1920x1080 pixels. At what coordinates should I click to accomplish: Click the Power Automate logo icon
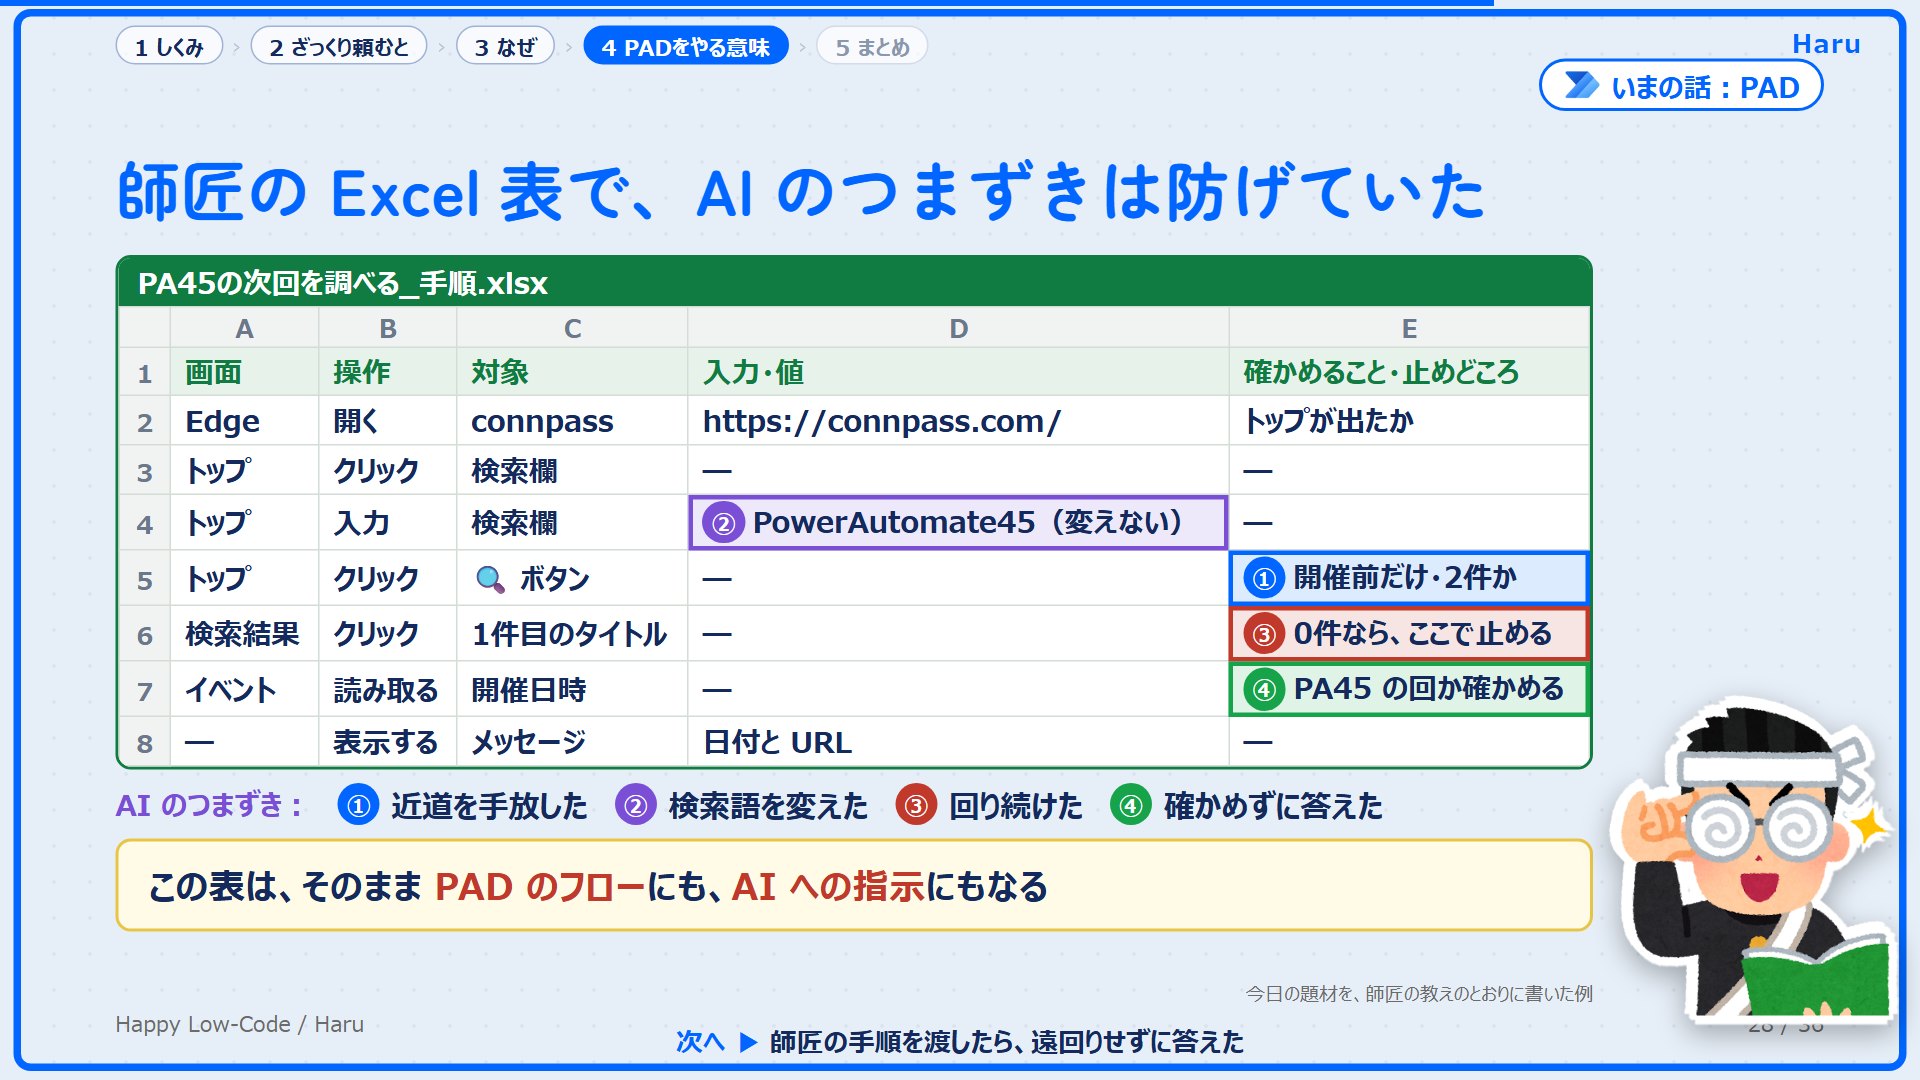[1581, 86]
